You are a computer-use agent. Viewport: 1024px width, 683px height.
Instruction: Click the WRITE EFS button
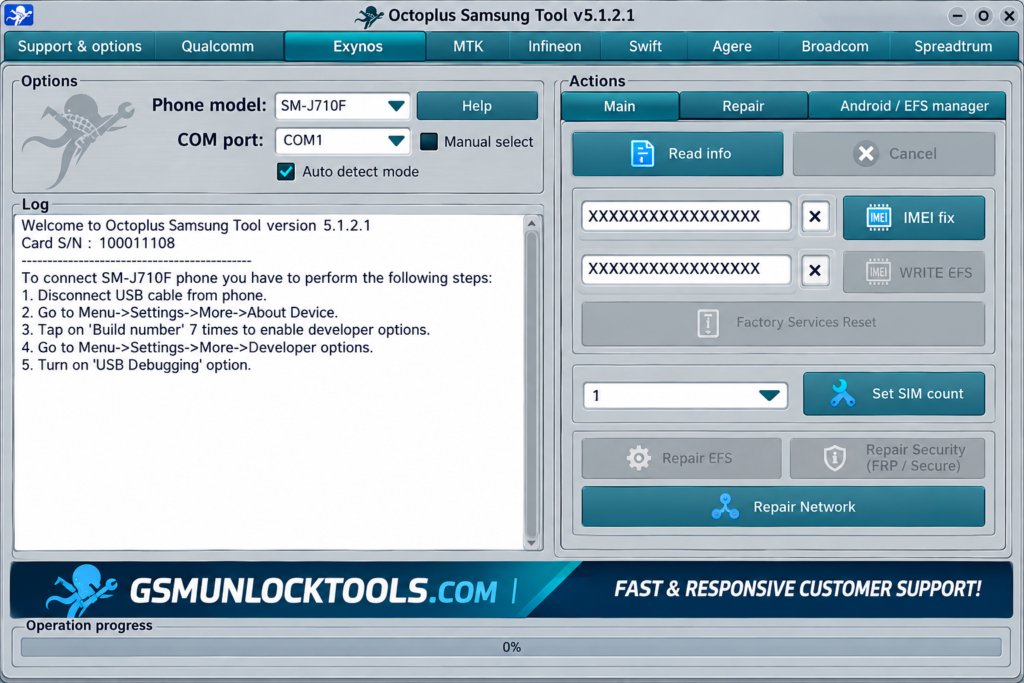(914, 272)
